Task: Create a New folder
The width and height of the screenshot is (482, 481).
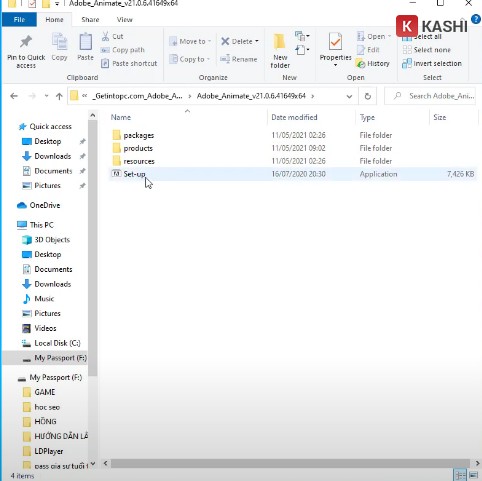Action: pos(280,51)
